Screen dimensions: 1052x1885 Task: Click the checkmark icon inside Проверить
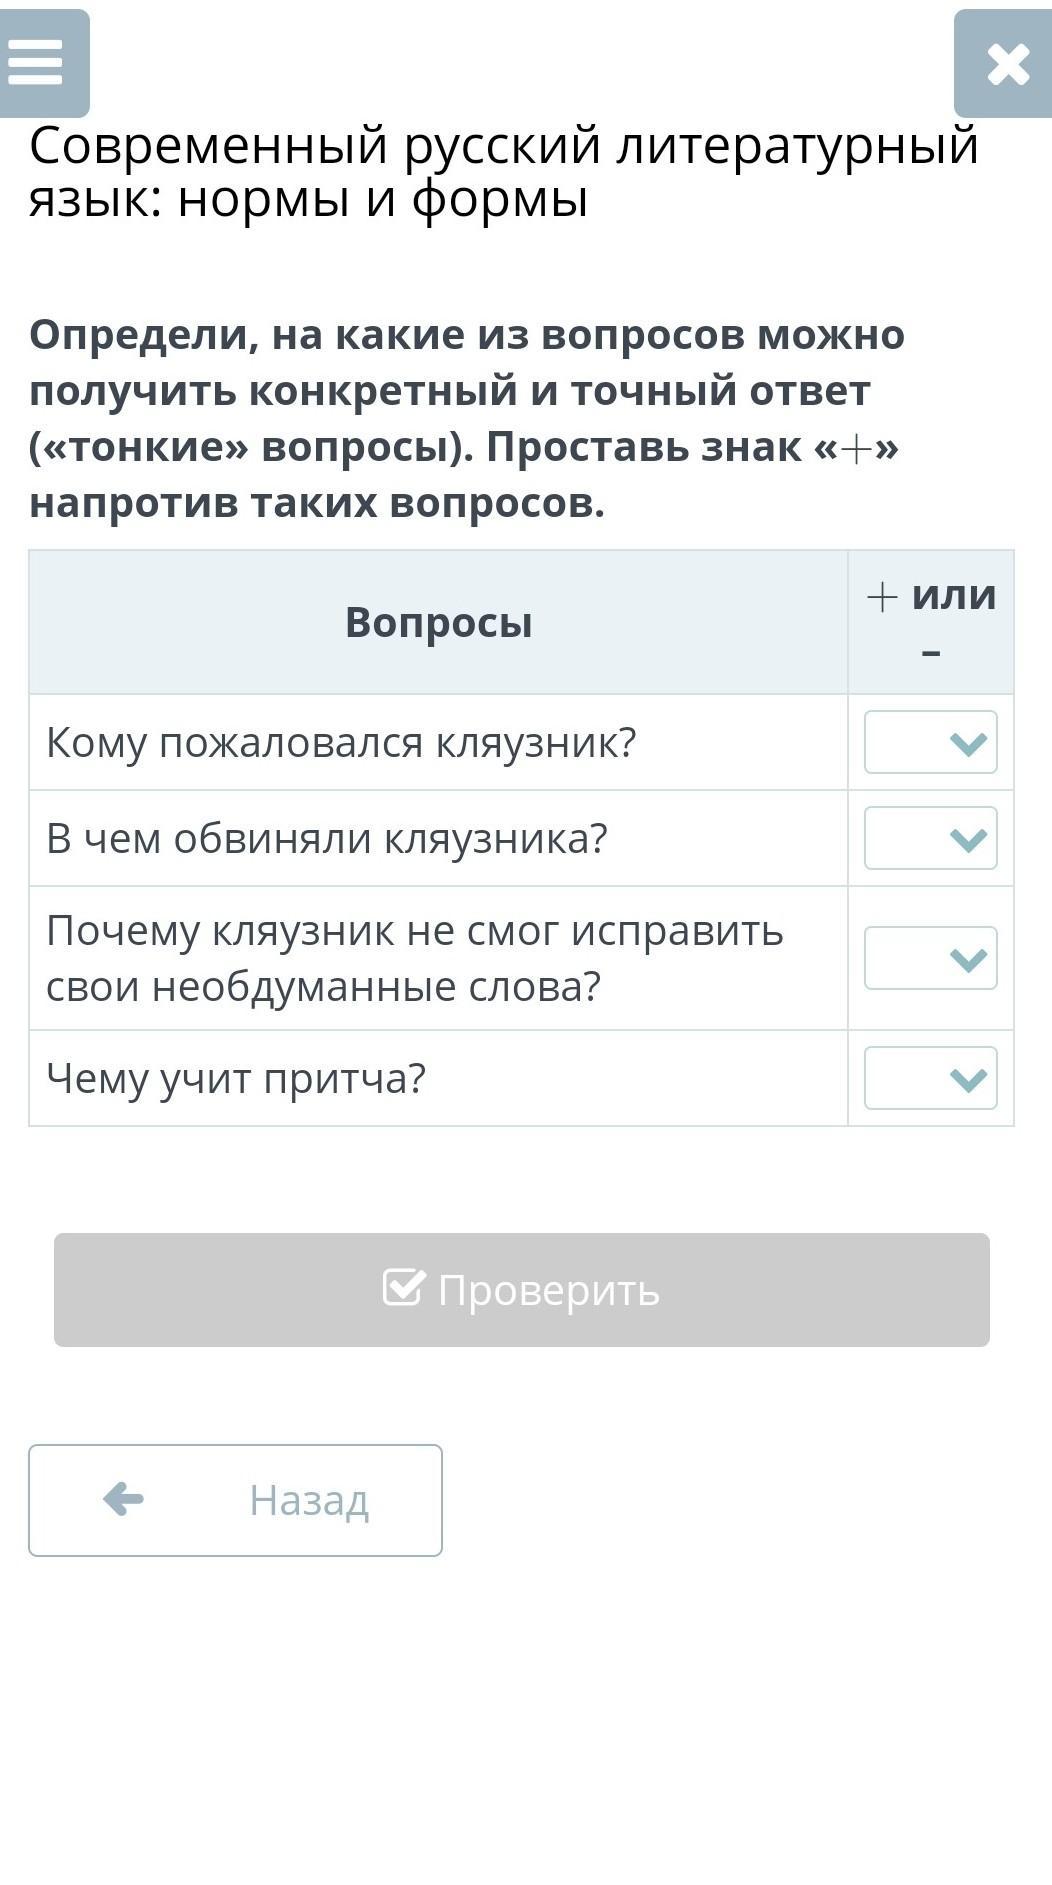[404, 1288]
